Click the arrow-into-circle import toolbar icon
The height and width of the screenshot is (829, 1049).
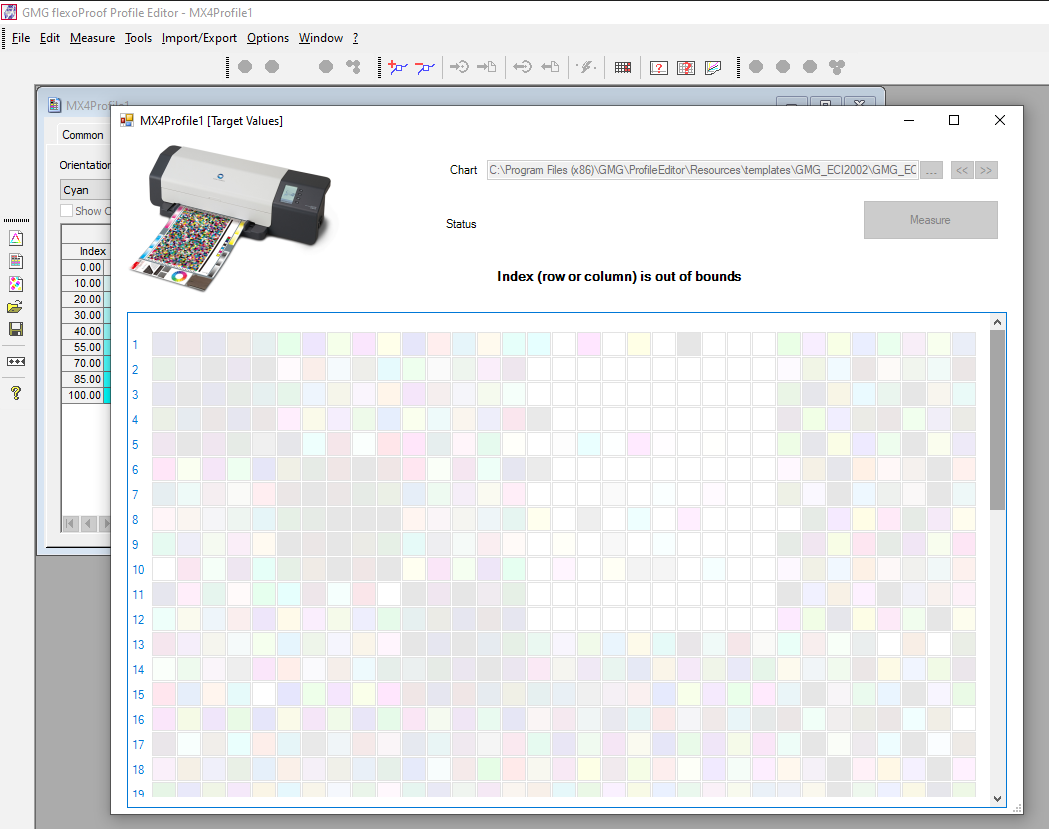coord(459,67)
